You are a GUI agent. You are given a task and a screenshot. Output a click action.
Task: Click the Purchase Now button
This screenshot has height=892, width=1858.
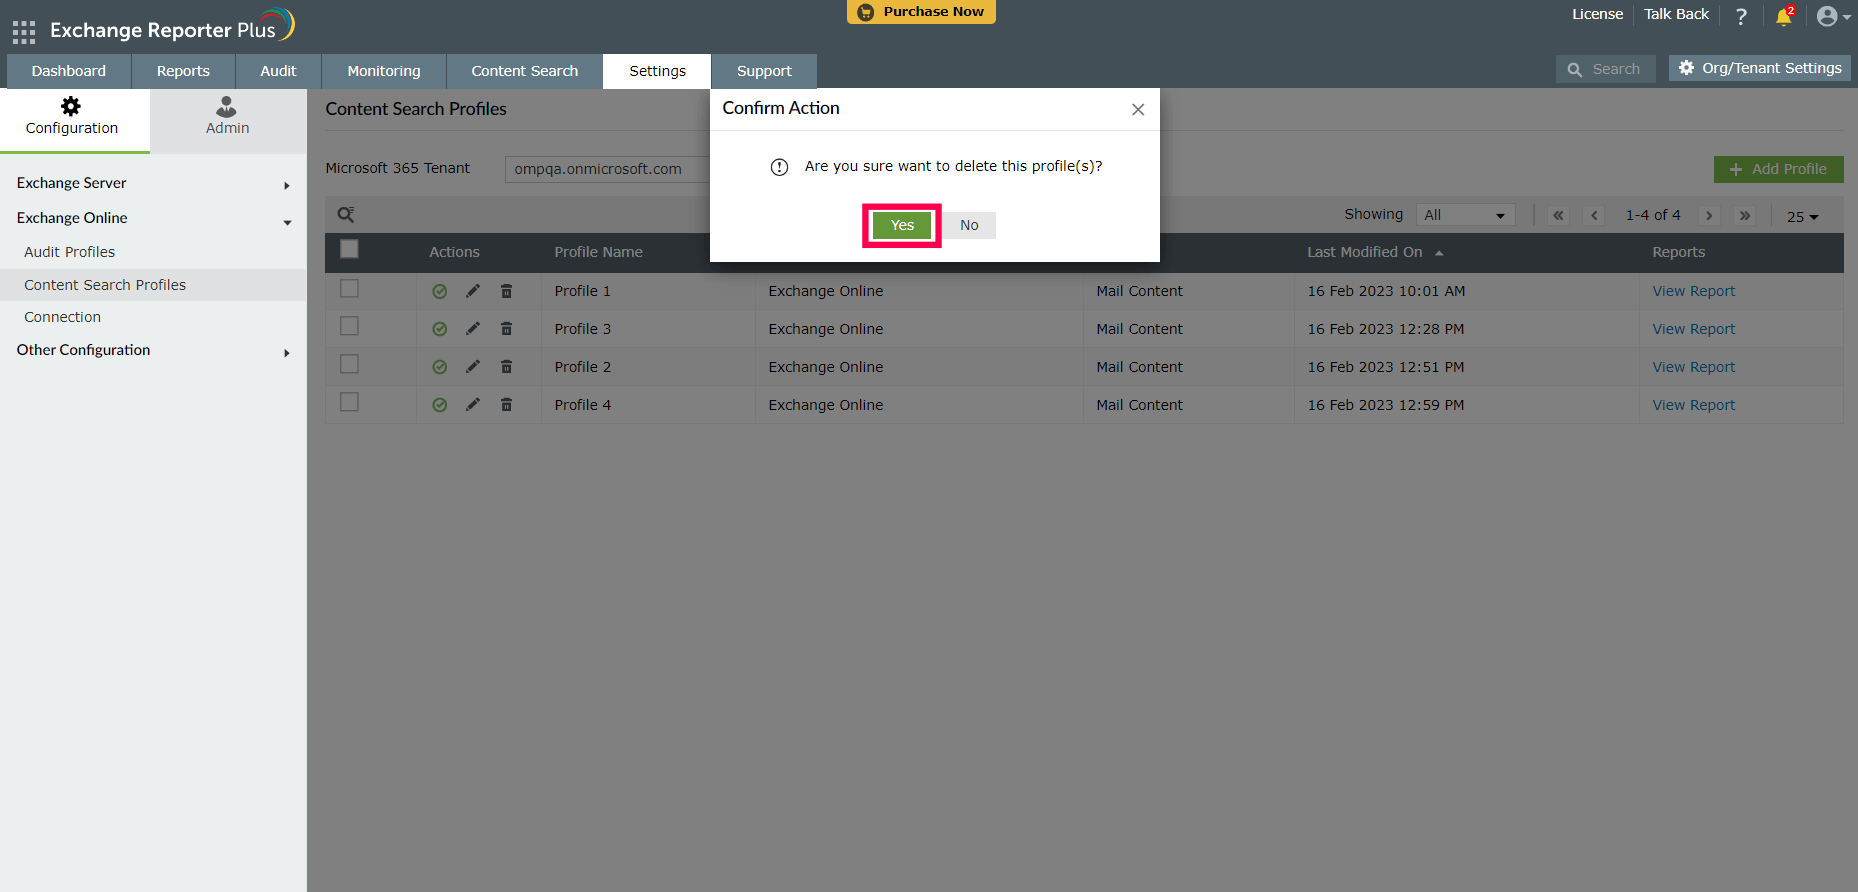pyautogui.click(x=921, y=12)
